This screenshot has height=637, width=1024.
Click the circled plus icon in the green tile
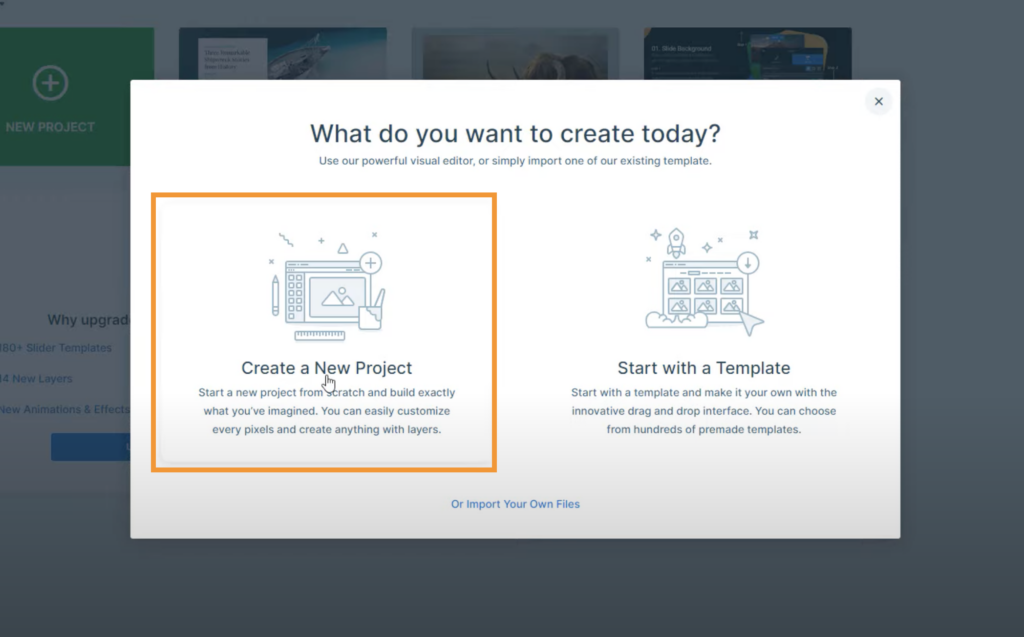pyautogui.click(x=50, y=83)
